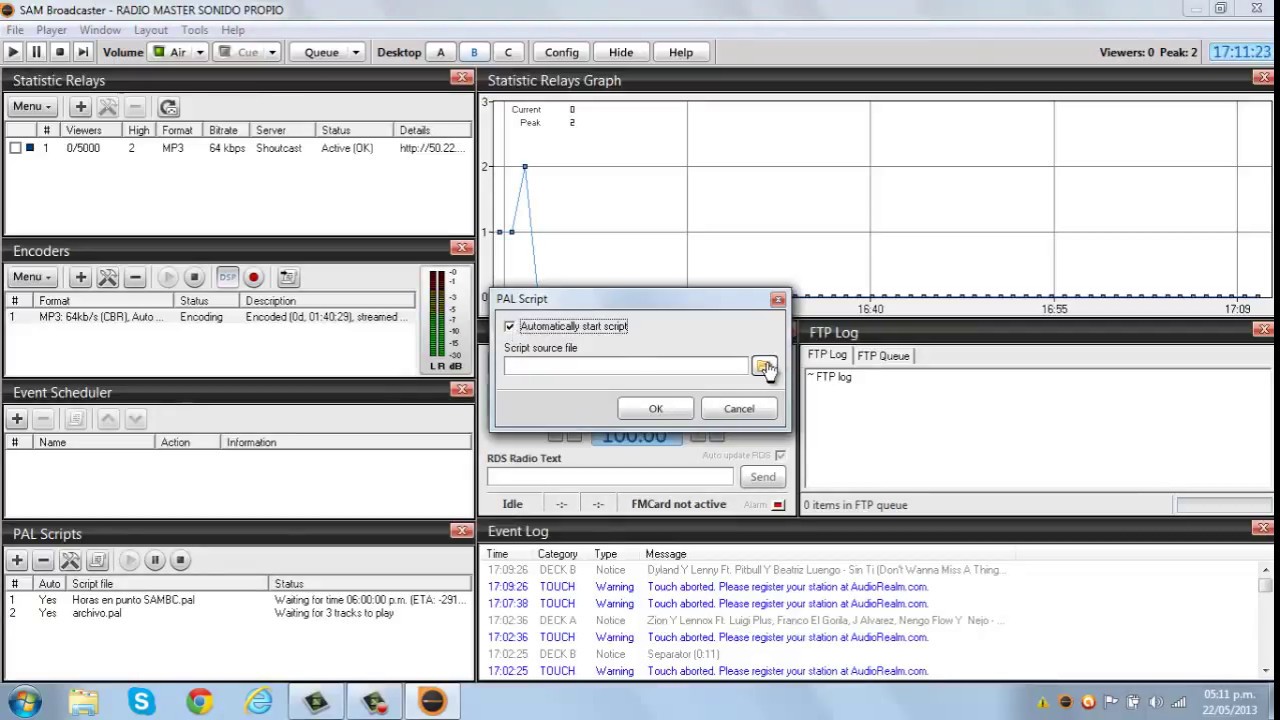Image resolution: width=1280 pixels, height=720 pixels.
Task: Skip to next track in toolbar
Action: click(x=83, y=52)
